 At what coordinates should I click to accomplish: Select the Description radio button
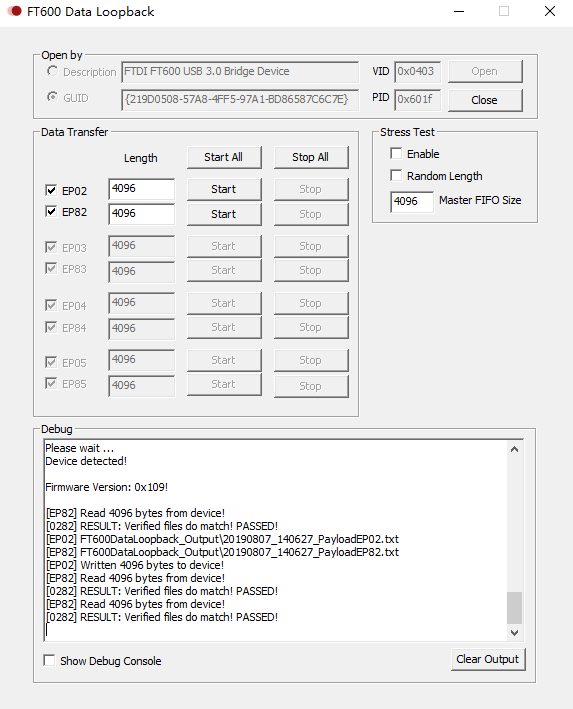[52, 71]
